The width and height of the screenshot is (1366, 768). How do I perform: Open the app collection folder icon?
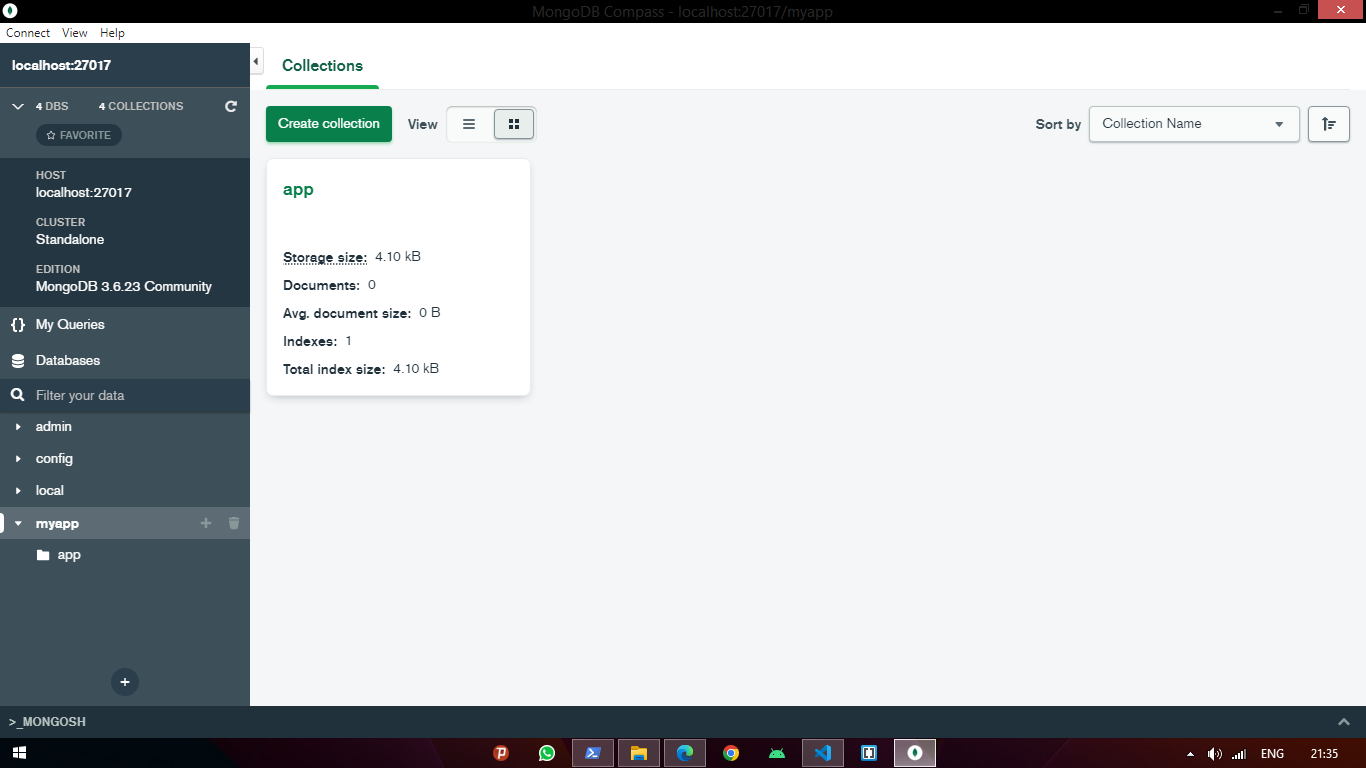pyautogui.click(x=43, y=555)
